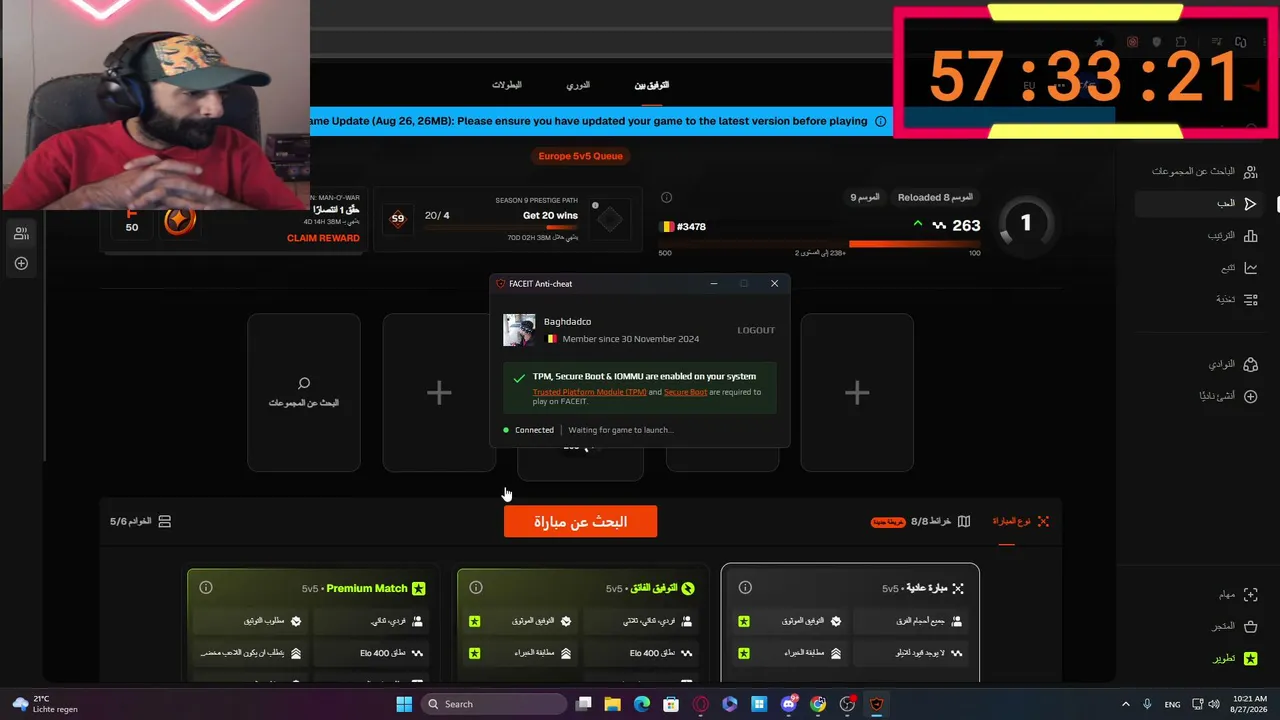Viewport: 1280px width, 720px height.
Task: Click the Windows taskbar Search box
Action: click(495, 704)
